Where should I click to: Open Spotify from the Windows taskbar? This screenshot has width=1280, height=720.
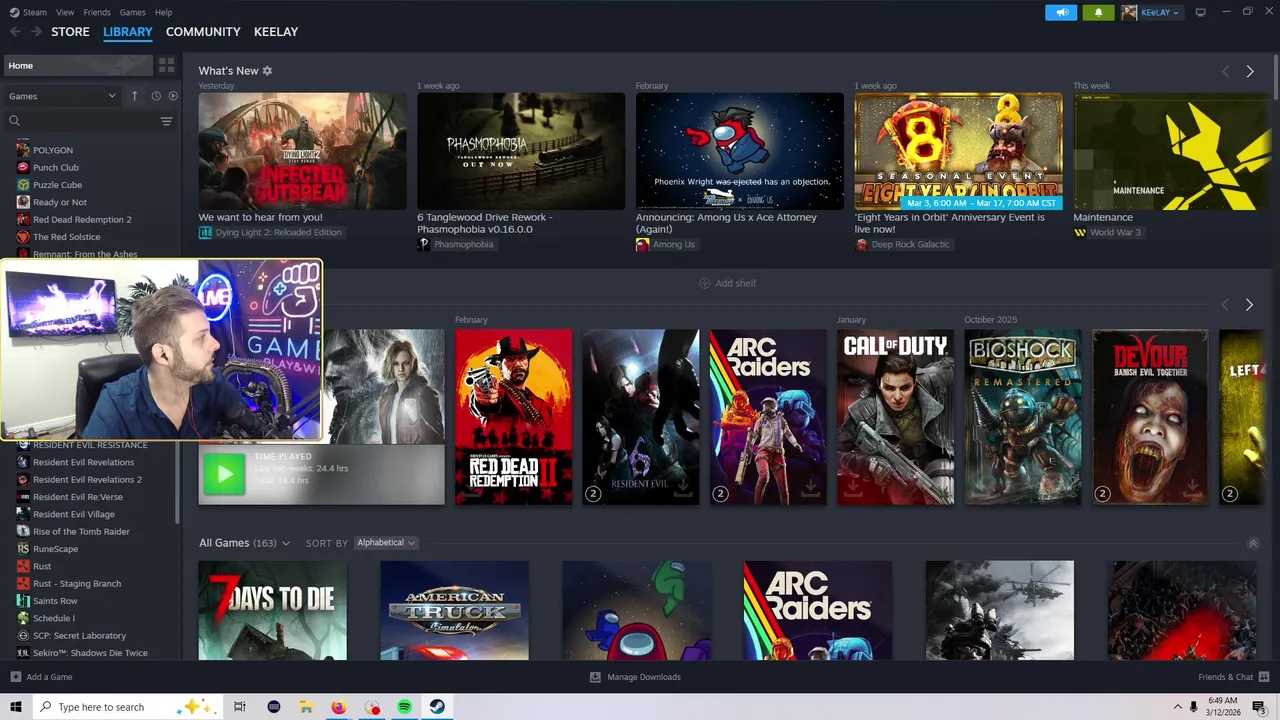coord(404,707)
